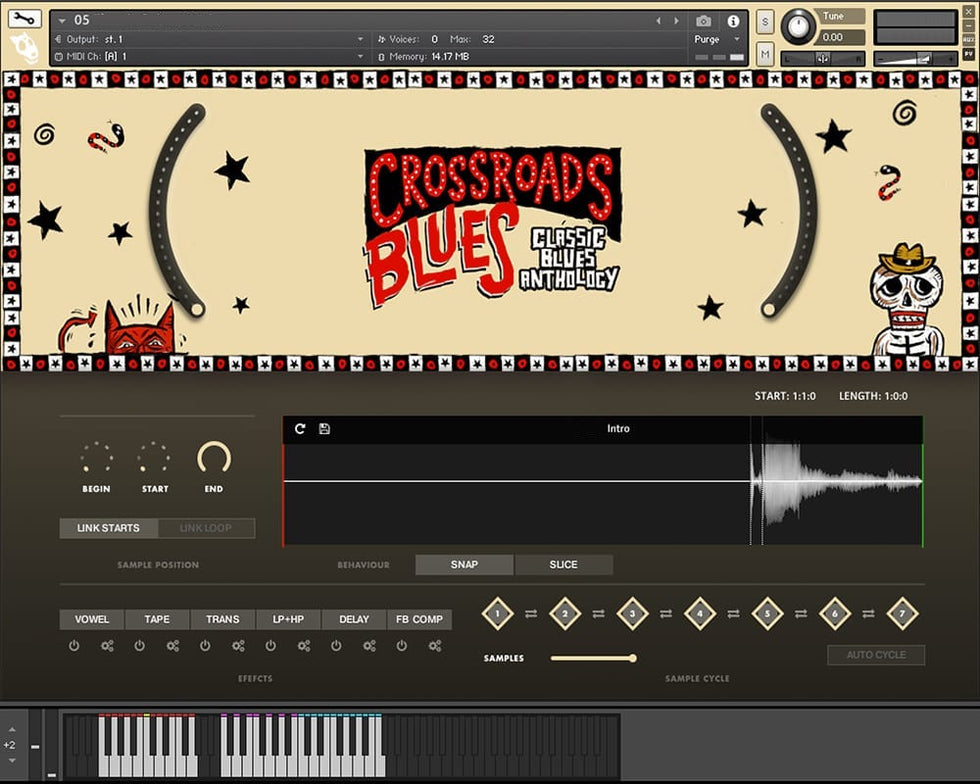Switch to SLICE behaviour
This screenshot has width=980, height=784.
tap(563, 565)
